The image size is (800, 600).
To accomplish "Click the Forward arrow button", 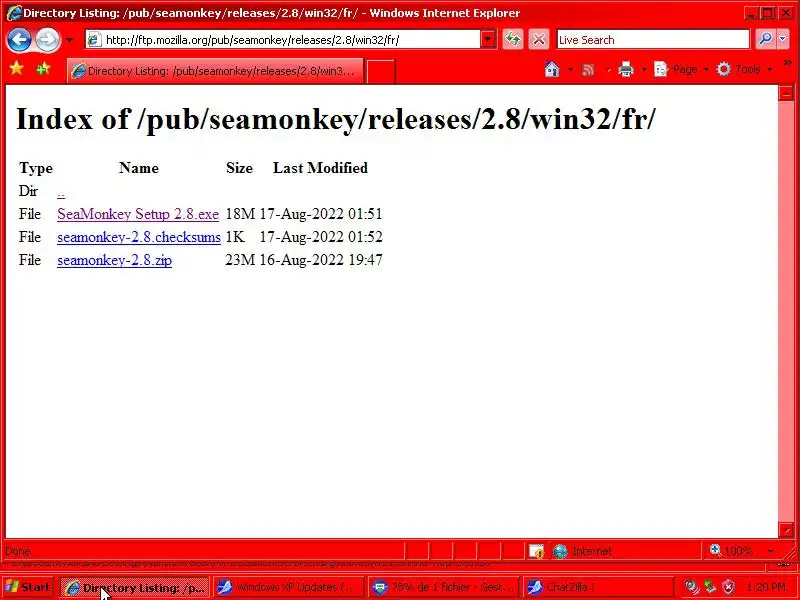I will pyautogui.click(x=47, y=40).
